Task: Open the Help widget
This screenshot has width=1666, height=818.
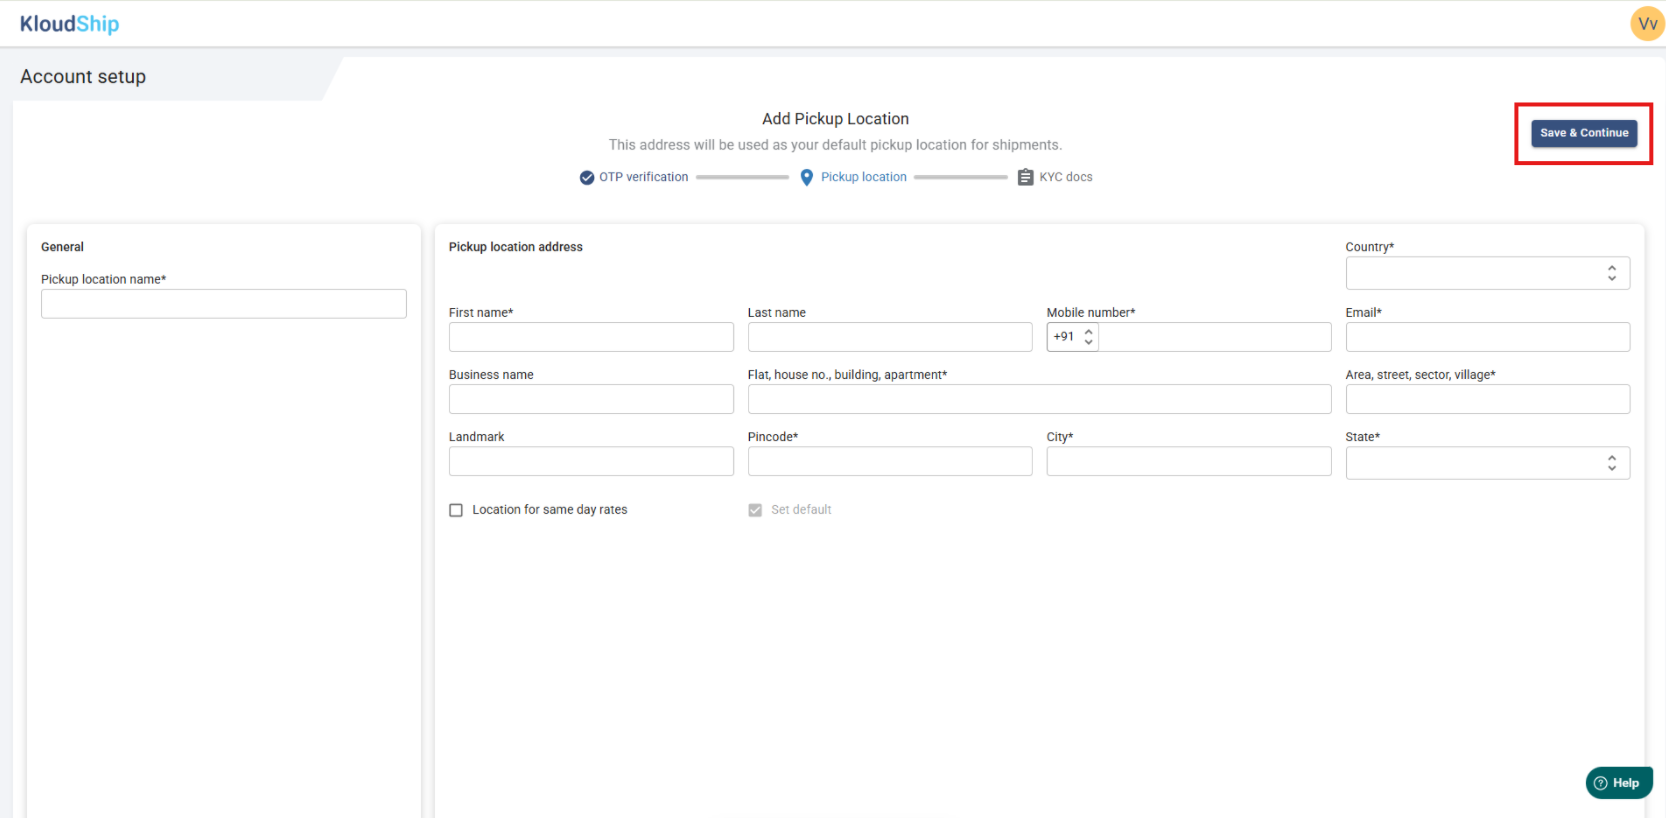Action: tap(1618, 783)
